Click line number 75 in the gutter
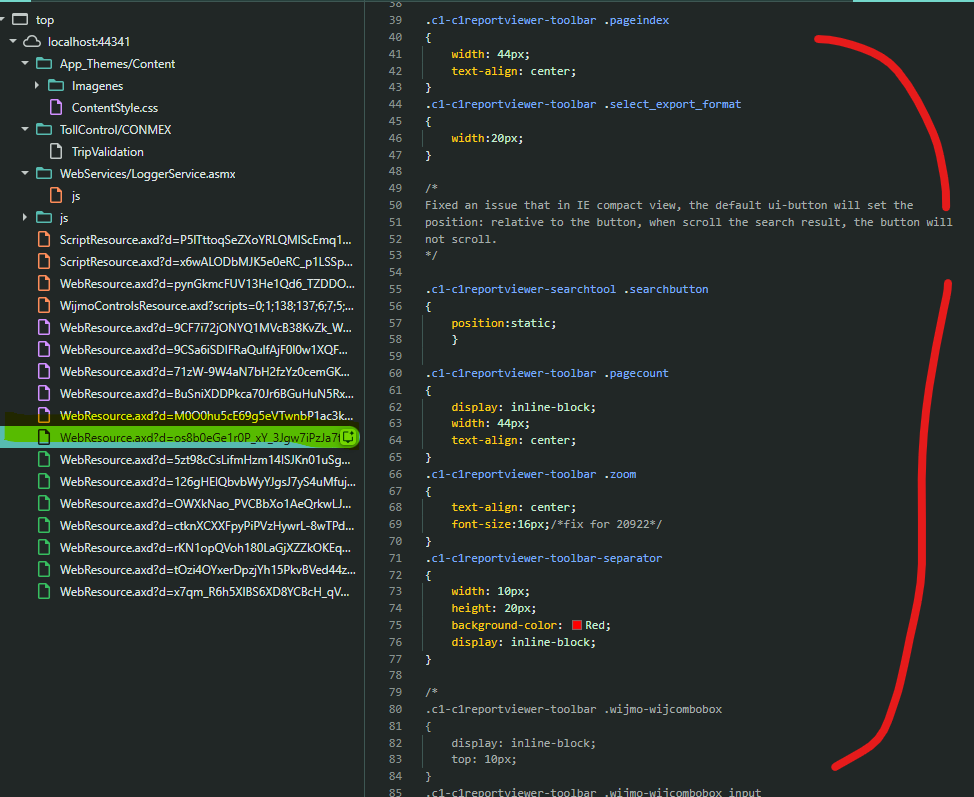This screenshot has width=974, height=797. coord(395,625)
